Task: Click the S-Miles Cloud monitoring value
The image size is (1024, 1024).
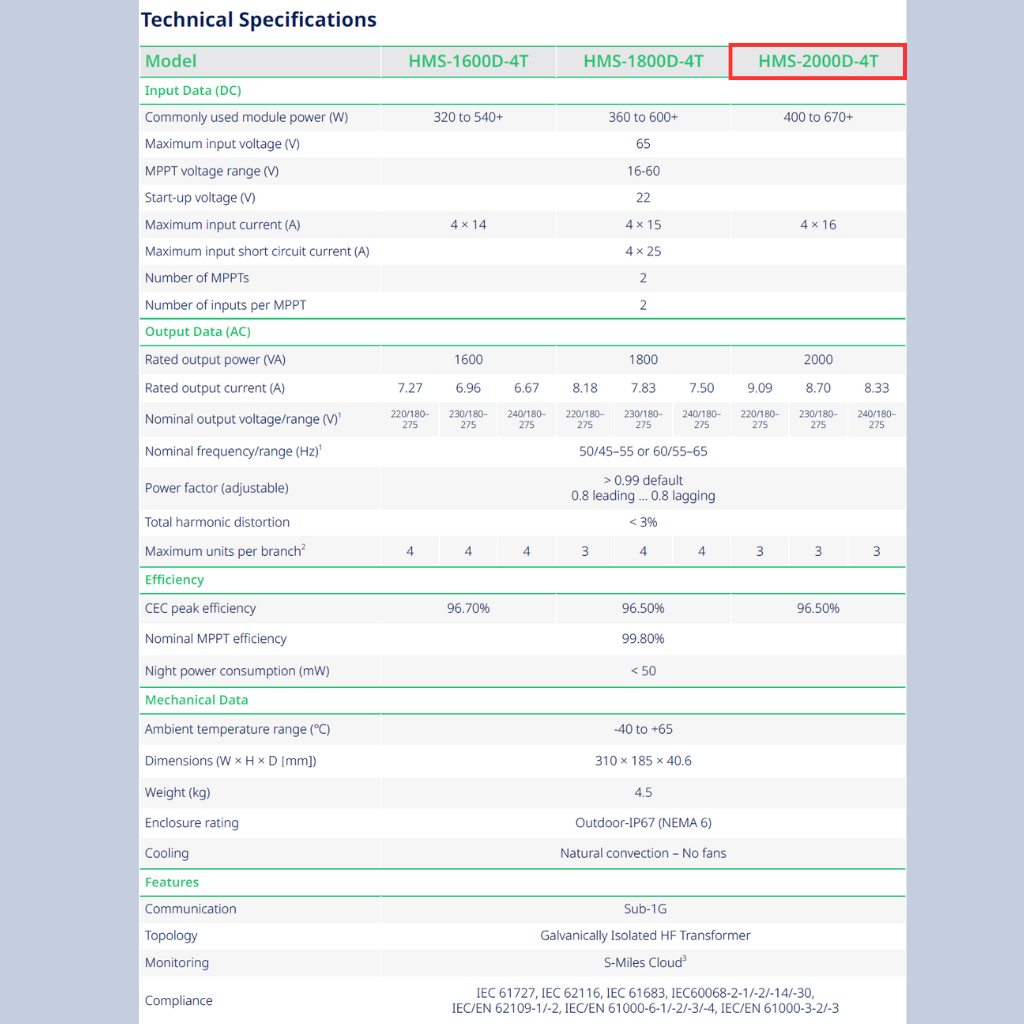Action: 645,963
